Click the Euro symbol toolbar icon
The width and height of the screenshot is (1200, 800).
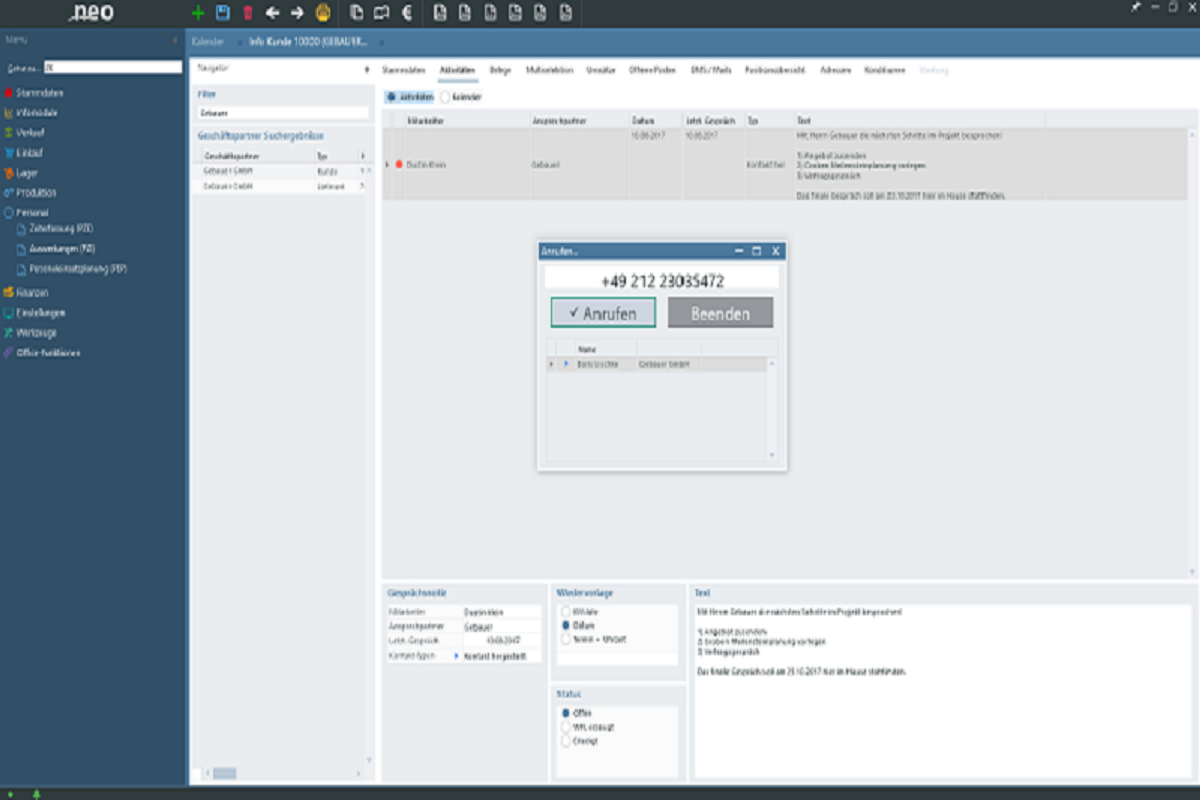click(x=406, y=13)
